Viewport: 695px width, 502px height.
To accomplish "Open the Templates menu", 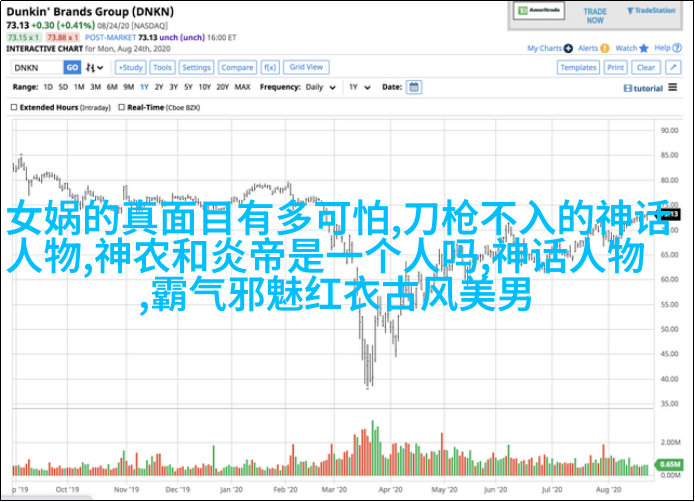I will 578,68.
